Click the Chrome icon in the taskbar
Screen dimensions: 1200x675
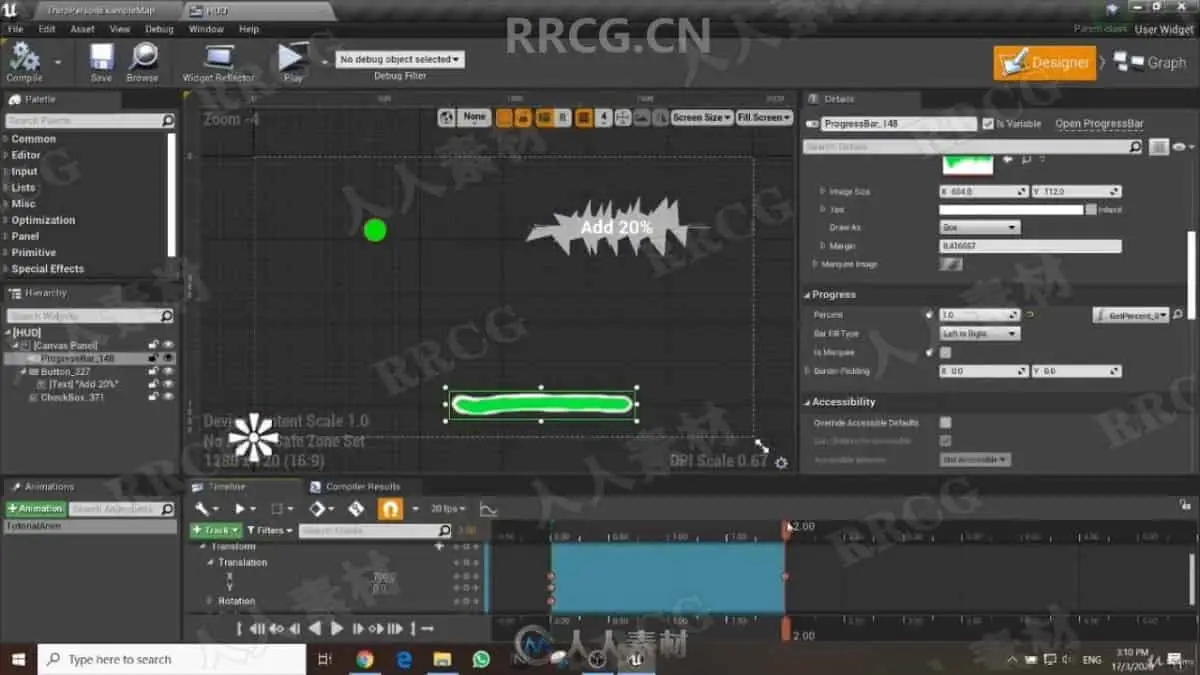coord(364,659)
